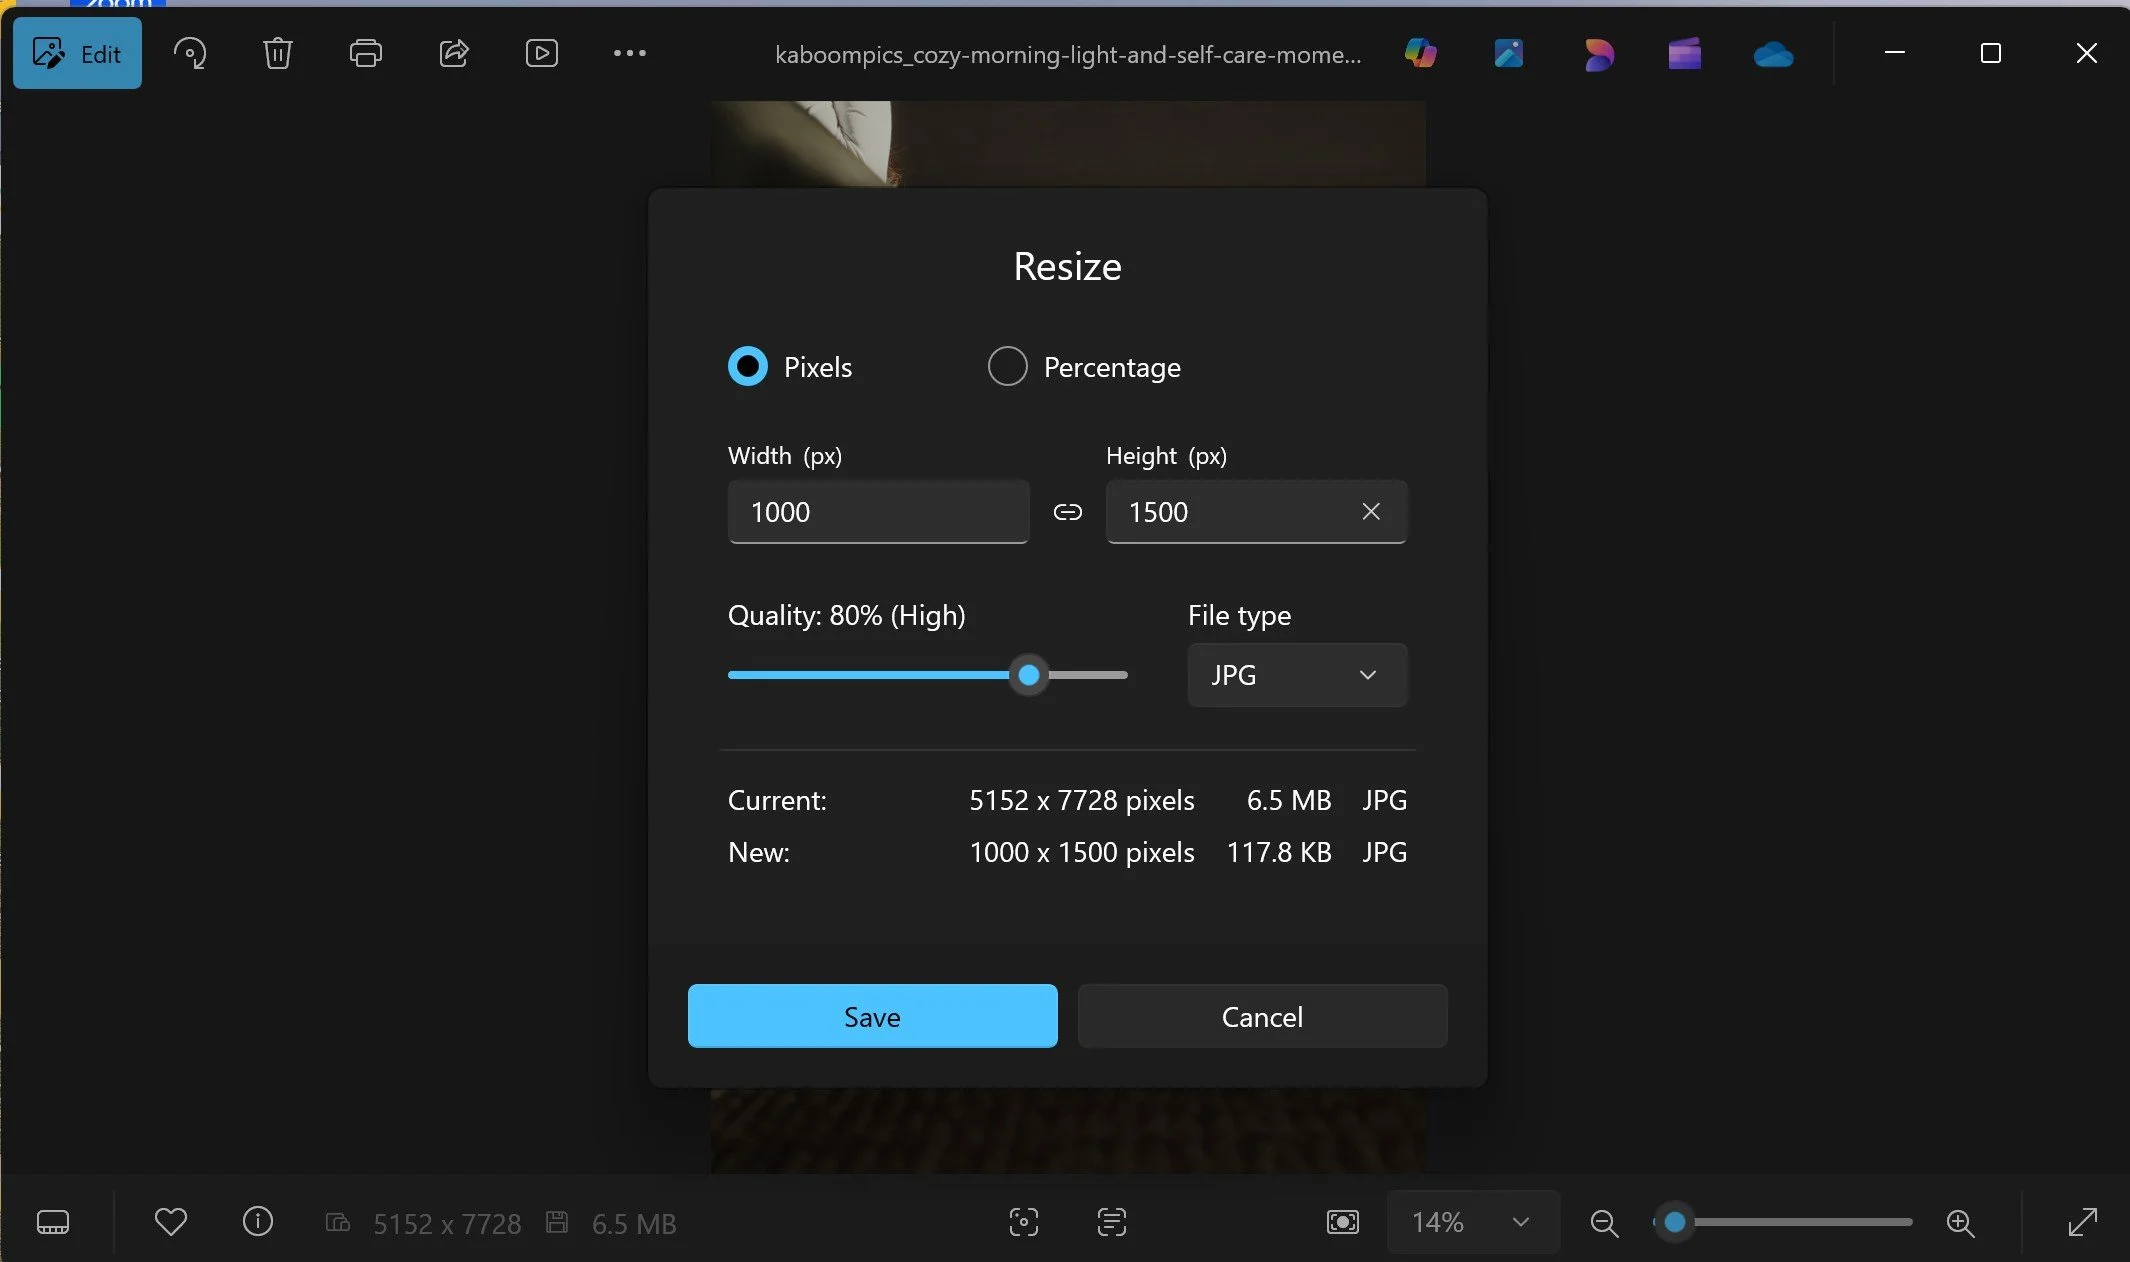2130x1262 pixels.
Task: Toggle the filmstrip icon at bottom left
Action: coord(53,1222)
